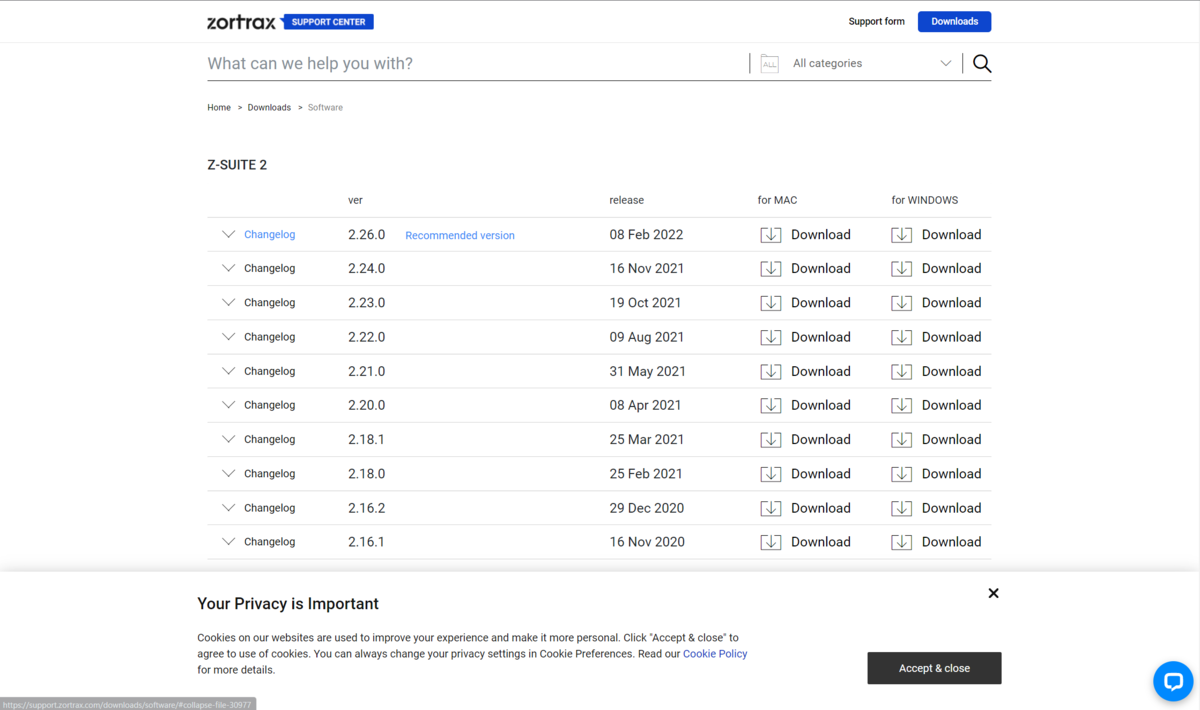Click the magnifying glass search icon
Image resolution: width=1200 pixels, height=710 pixels.
[x=982, y=63]
